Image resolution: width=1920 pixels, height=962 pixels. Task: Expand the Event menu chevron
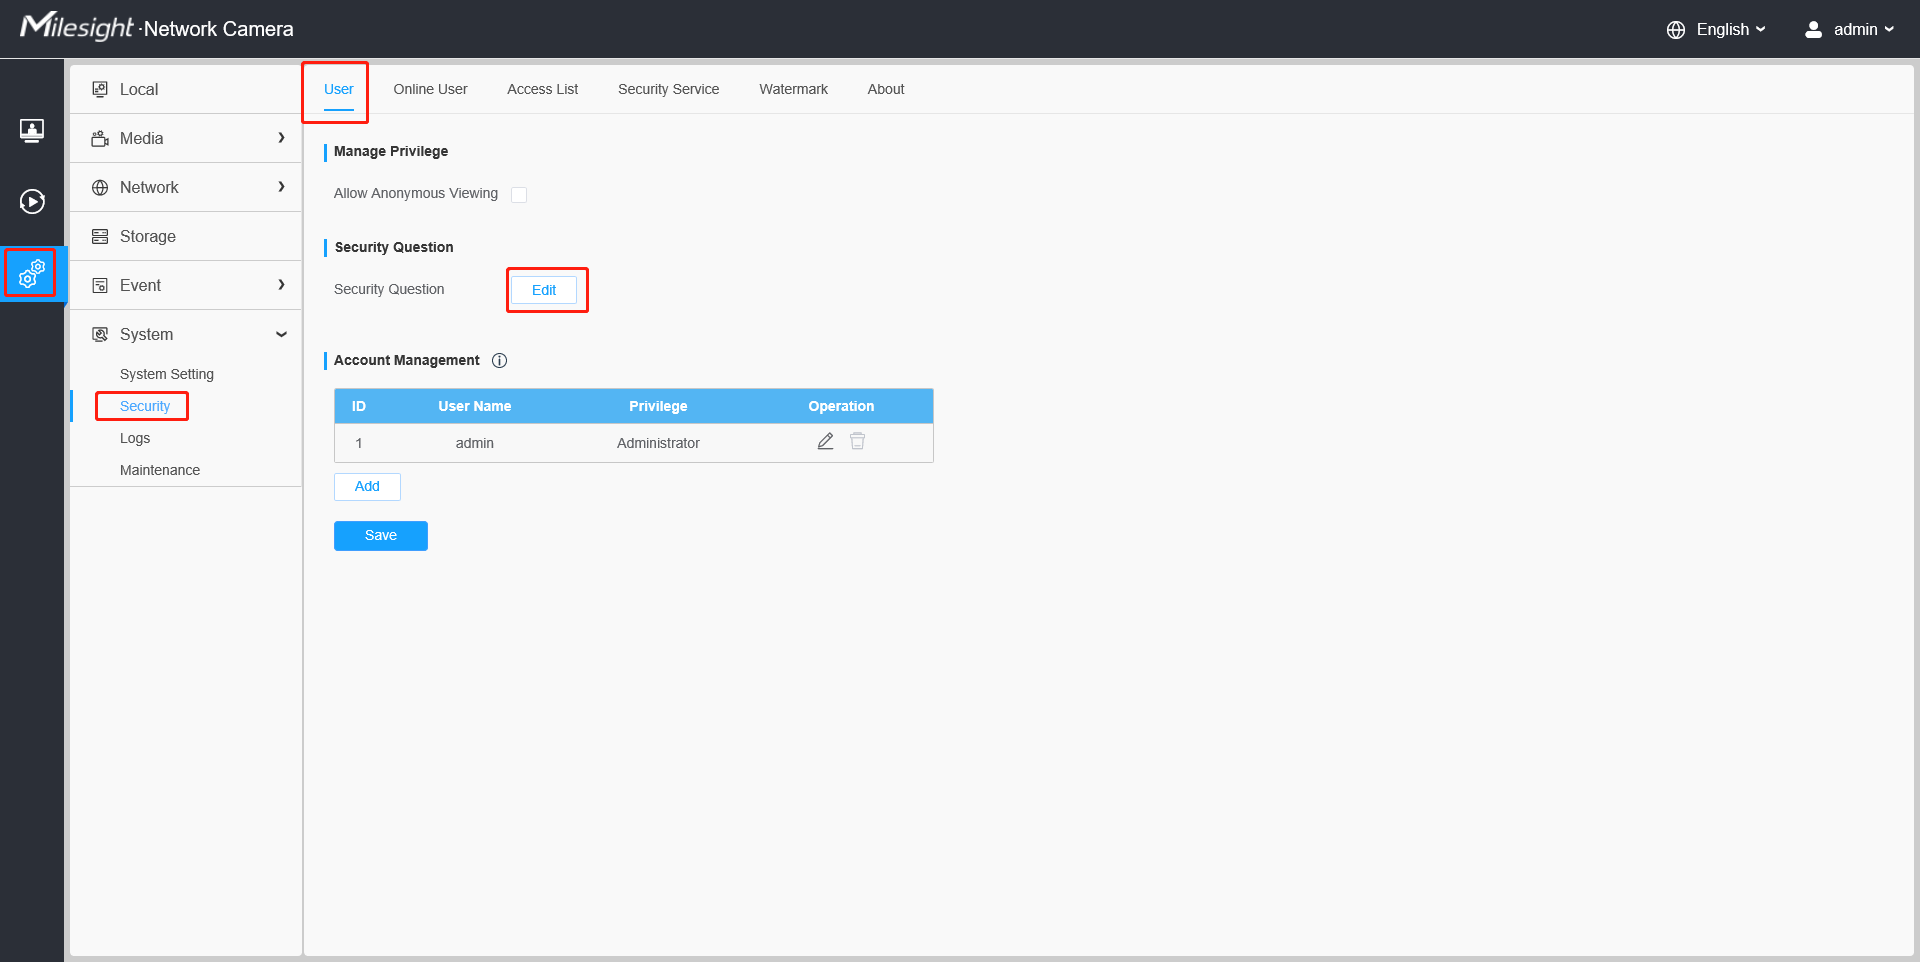coord(281,285)
